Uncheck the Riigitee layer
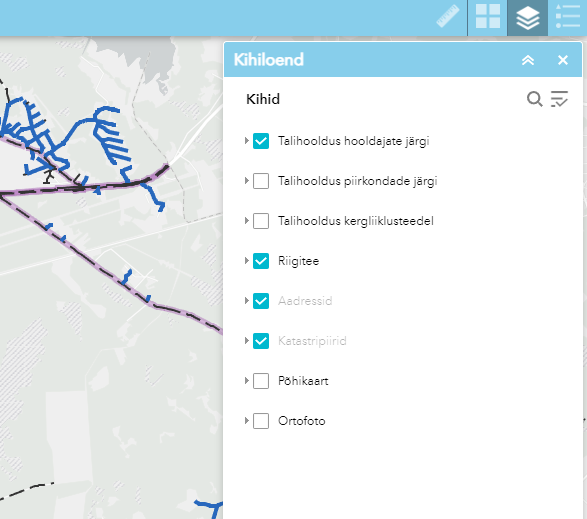This screenshot has width=587, height=519. tap(261, 261)
